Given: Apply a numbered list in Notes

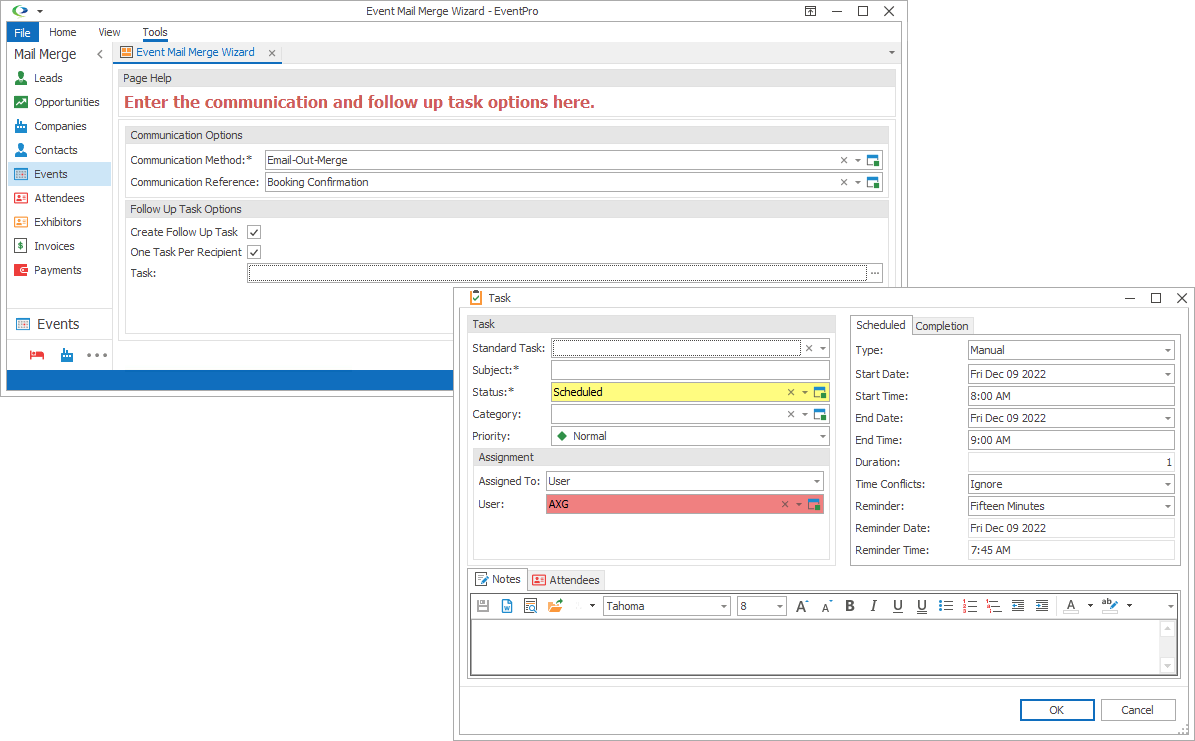Looking at the screenshot, I should 969,606.
